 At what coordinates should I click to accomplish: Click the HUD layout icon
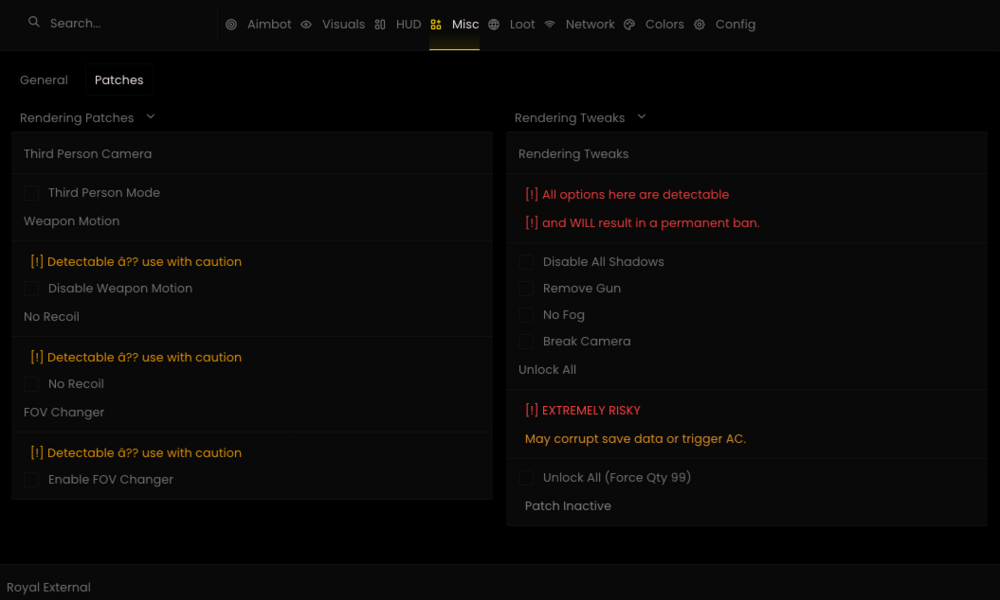tap(380, 24)
